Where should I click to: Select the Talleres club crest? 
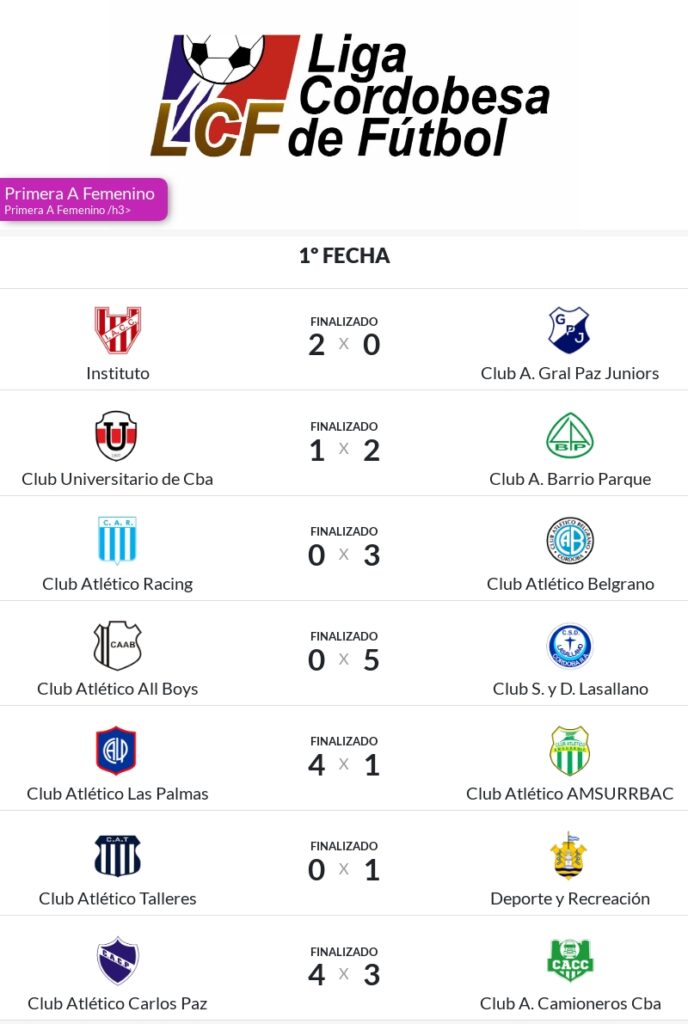117,855
